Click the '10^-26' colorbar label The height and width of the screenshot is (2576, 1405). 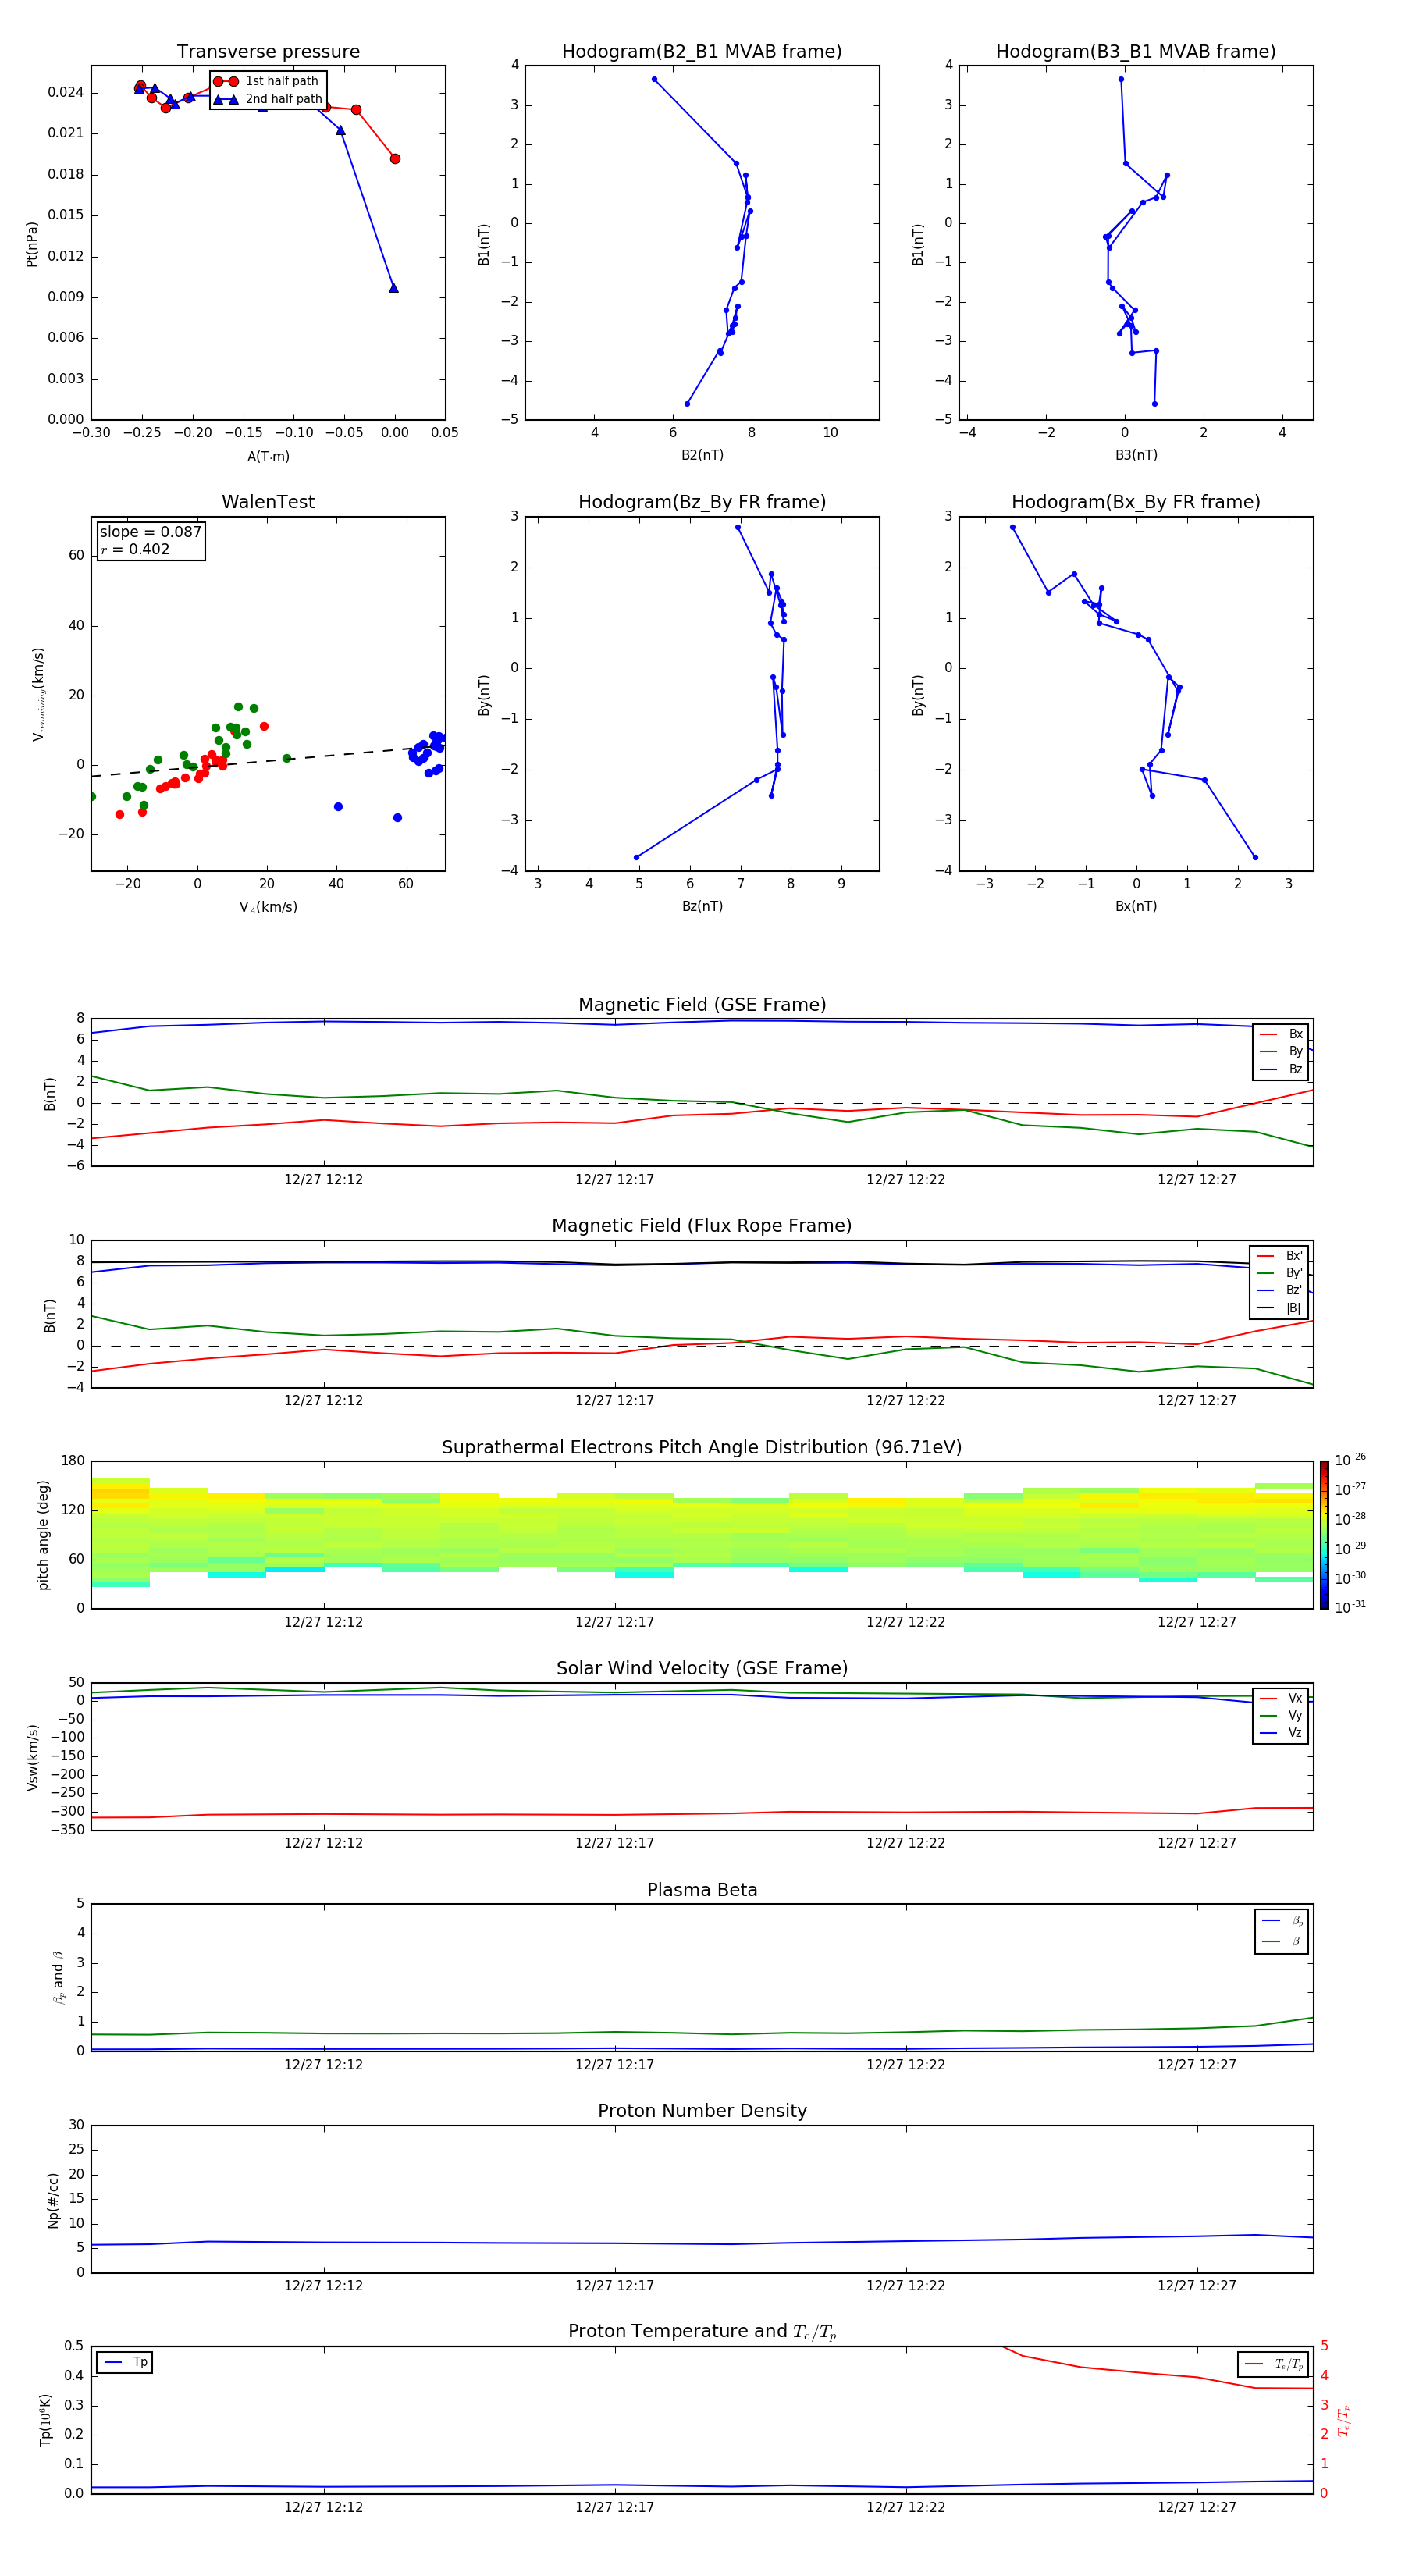pos(1349,1460)
